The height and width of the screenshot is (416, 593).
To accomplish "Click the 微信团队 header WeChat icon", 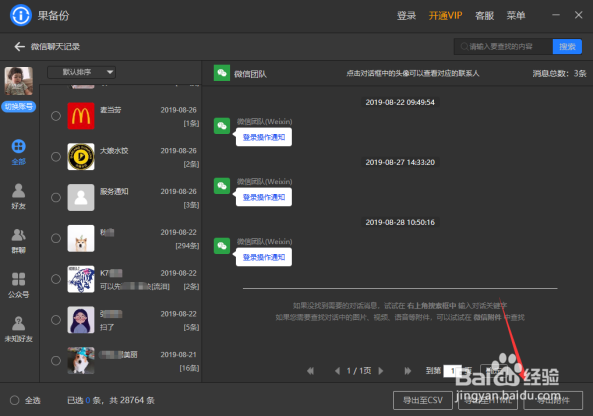I will coord(222,73).
